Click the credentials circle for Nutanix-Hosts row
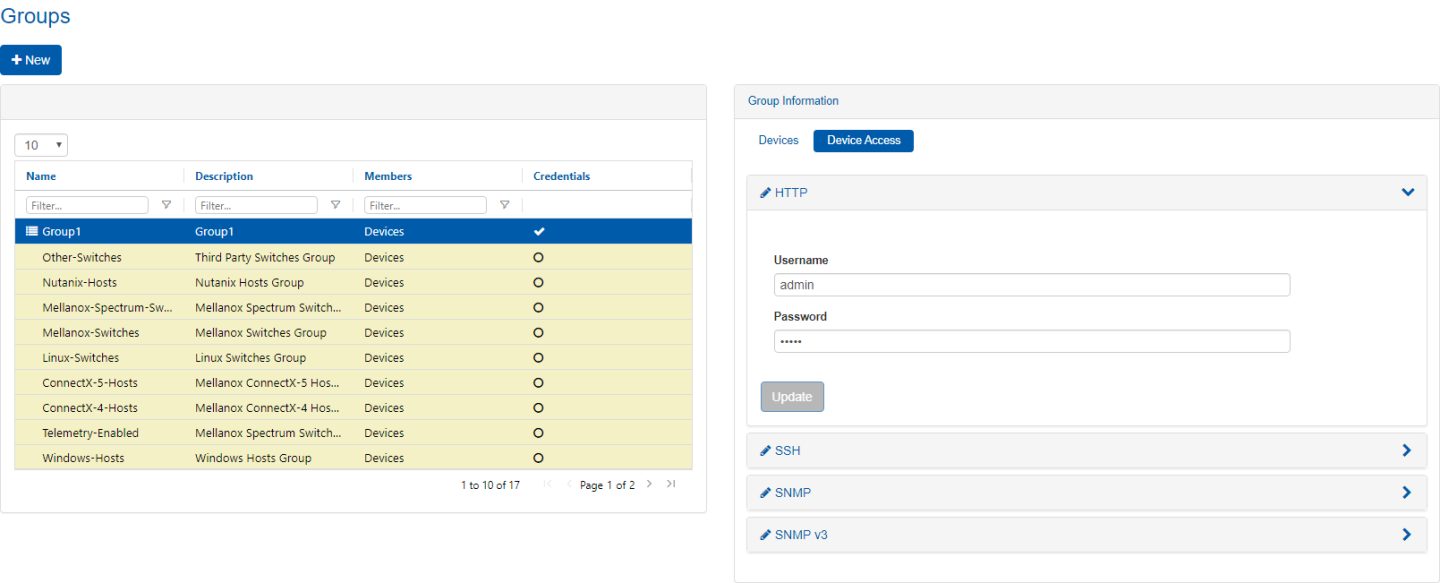The width and height of the screenshot is (1440, 583). (x=539, y=282)
